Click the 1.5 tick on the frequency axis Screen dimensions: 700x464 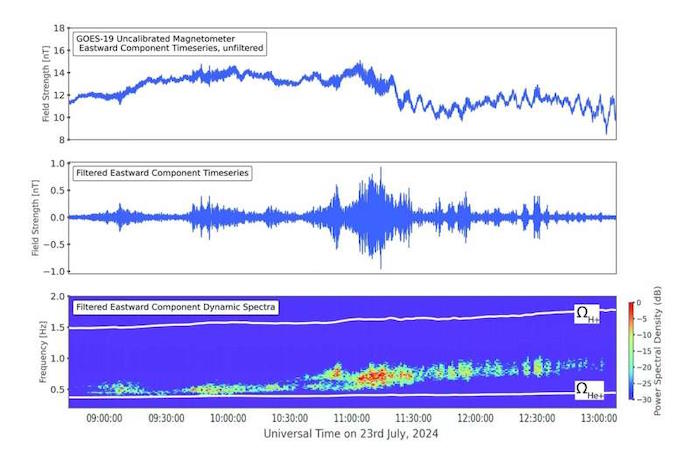pos(58,328)
